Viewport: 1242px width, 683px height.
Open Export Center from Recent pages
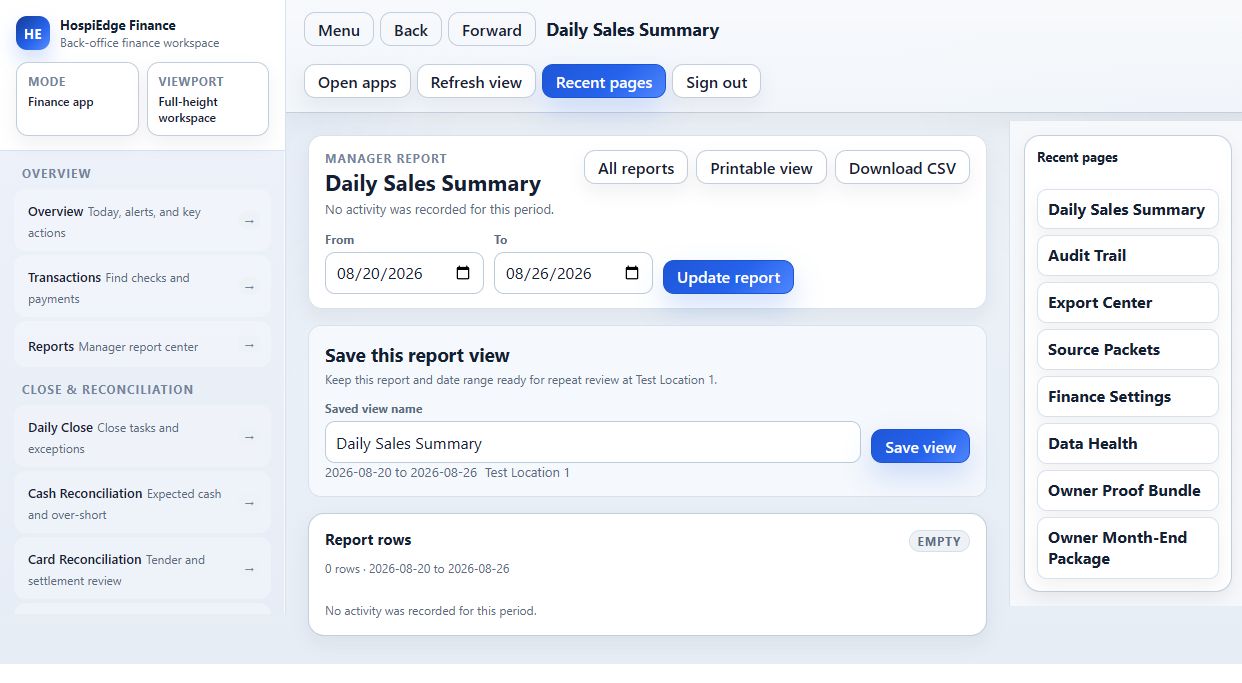point(1127,302)
